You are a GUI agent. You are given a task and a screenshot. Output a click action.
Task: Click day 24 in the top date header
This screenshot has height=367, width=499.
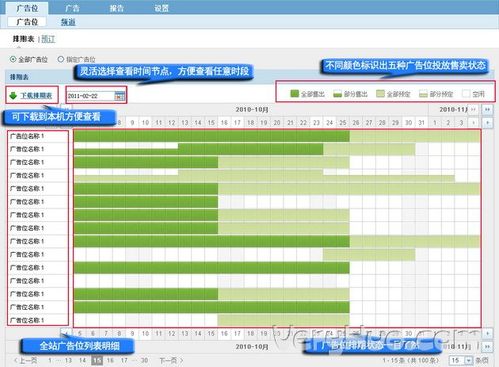pyautogui.click(x=329, y=123)
